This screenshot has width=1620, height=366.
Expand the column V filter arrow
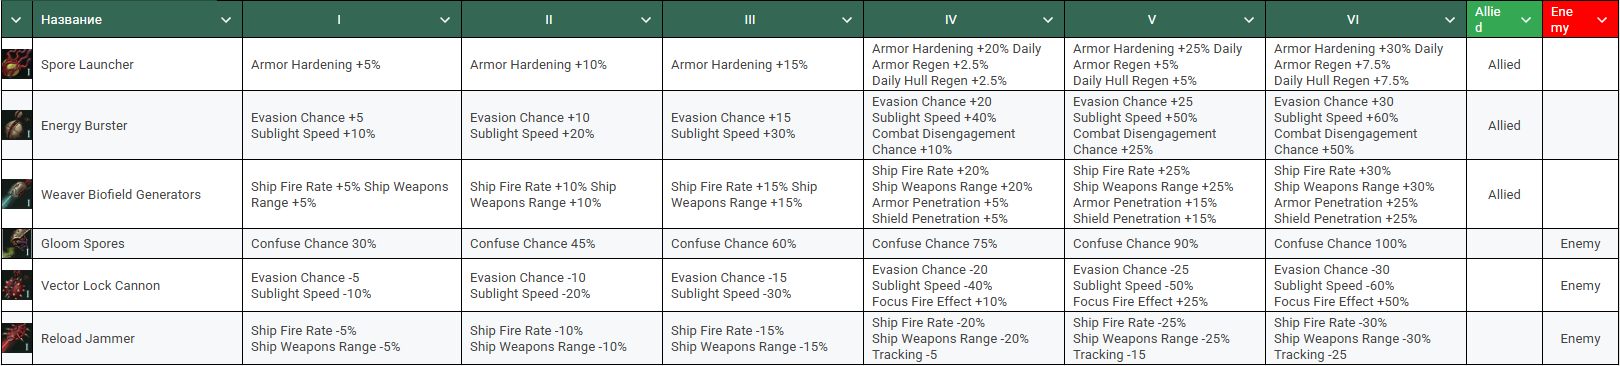pos(1249,19)
